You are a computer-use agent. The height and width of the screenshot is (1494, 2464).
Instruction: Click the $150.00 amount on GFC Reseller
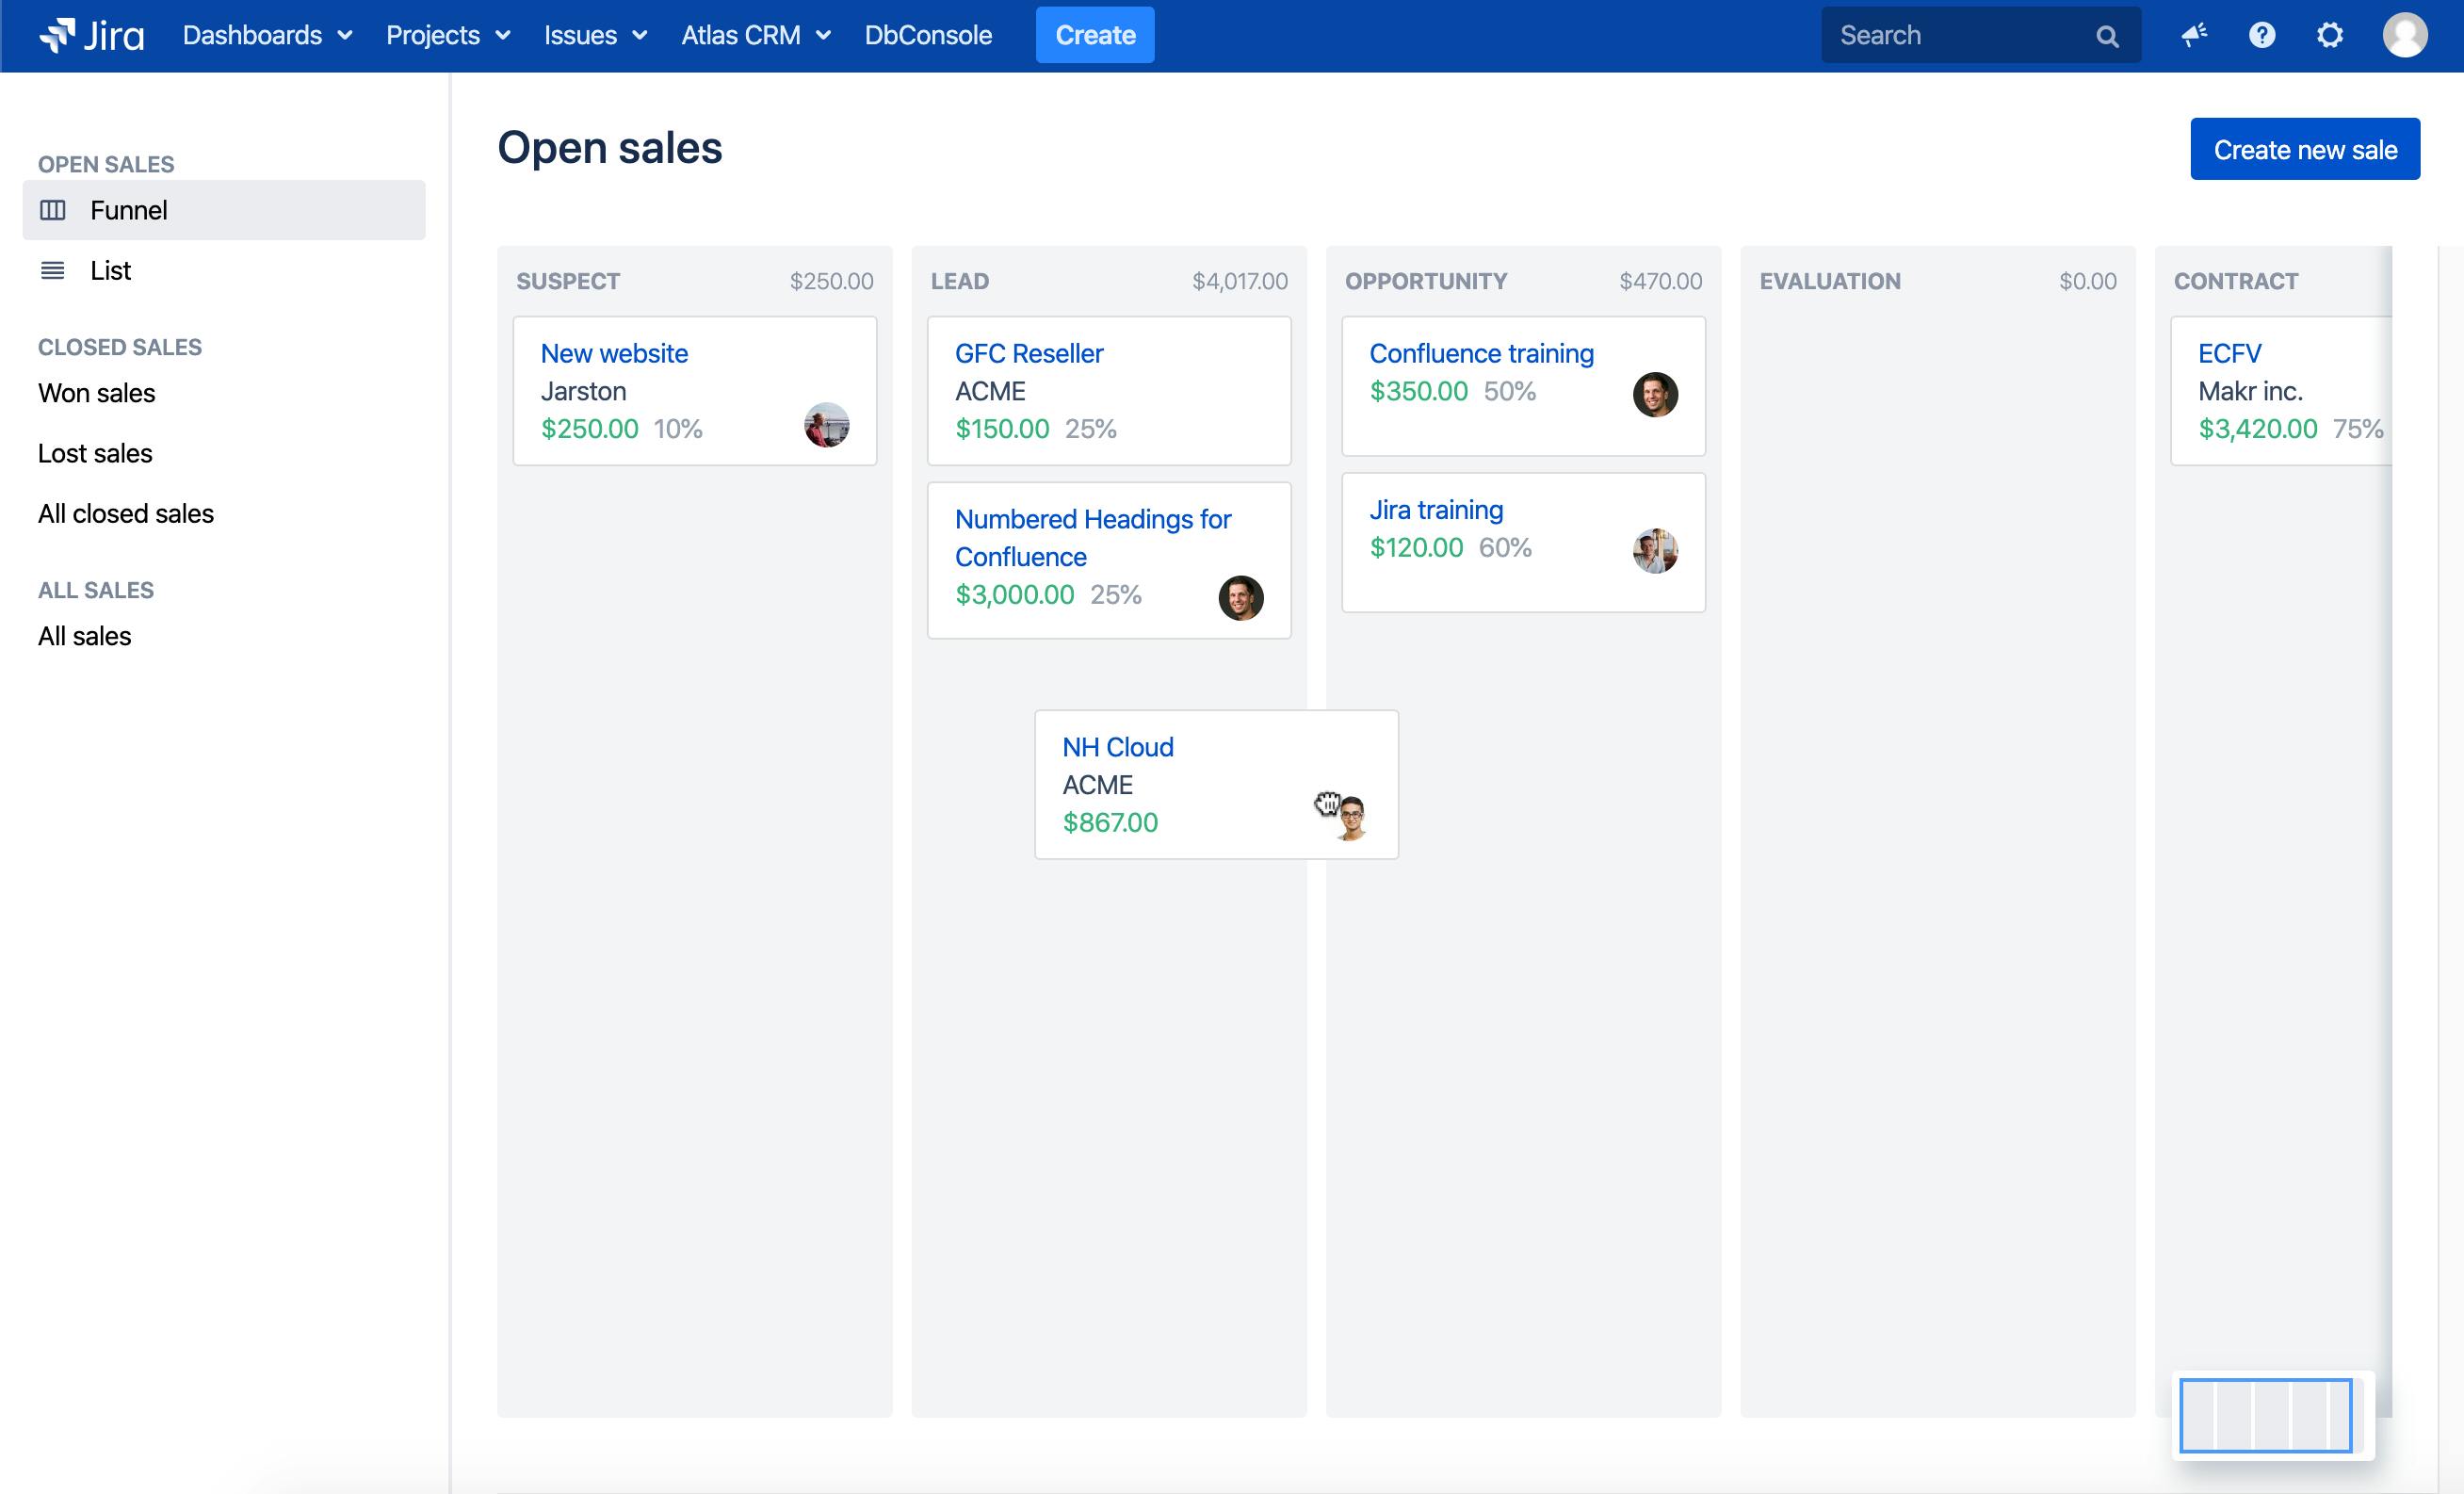(x=1002, y=428)
